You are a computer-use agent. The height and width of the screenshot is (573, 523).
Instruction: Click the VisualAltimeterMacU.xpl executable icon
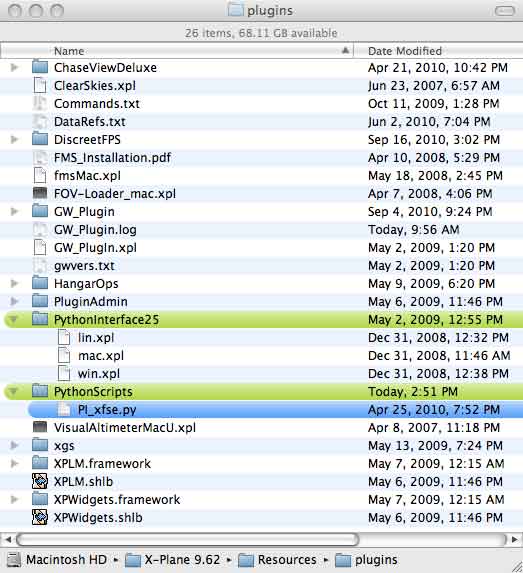pyautogui.click(x=40, y=427)
